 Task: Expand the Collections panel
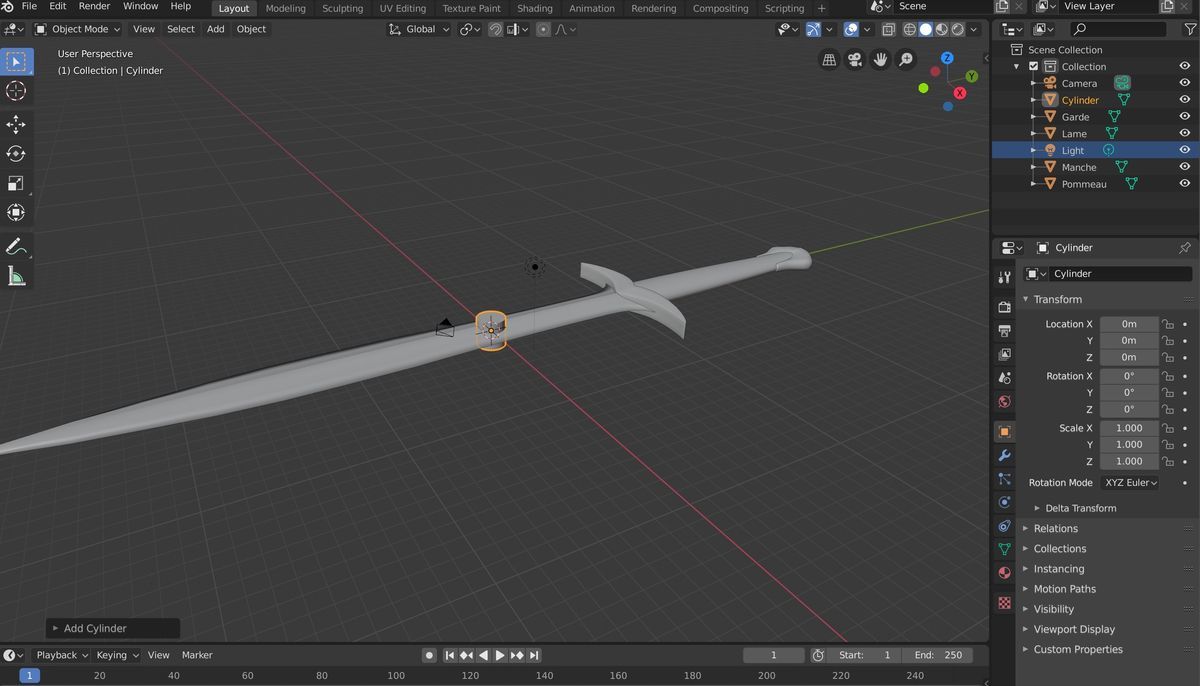(1060, 548)
